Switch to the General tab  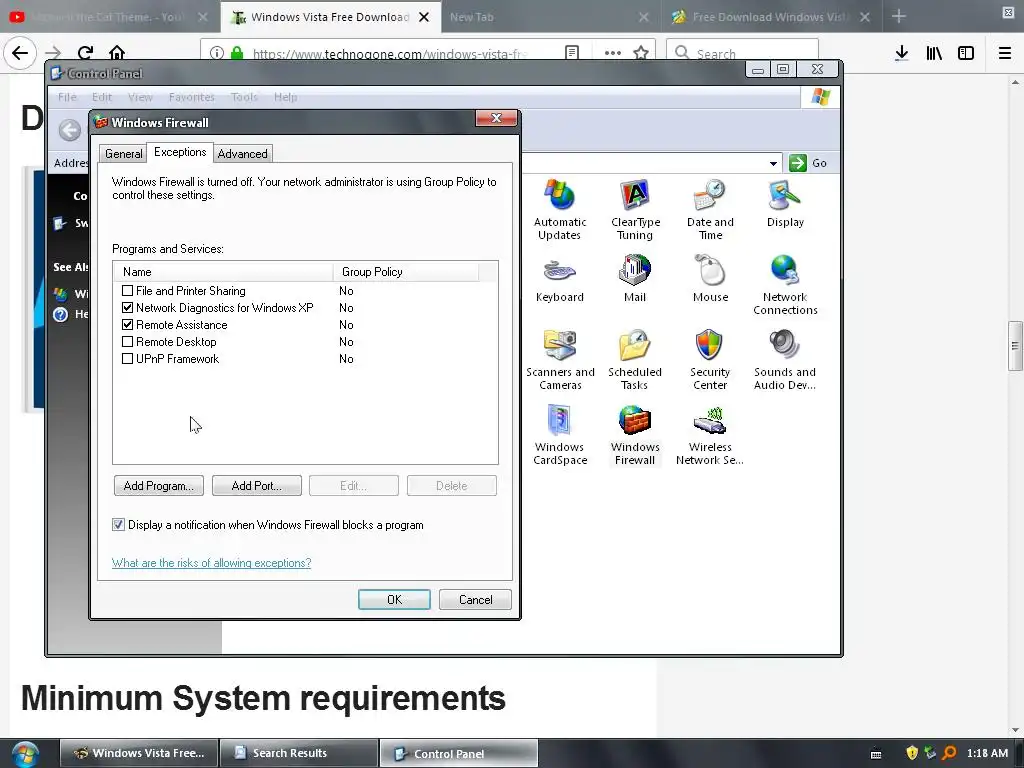tap(123, 153)
